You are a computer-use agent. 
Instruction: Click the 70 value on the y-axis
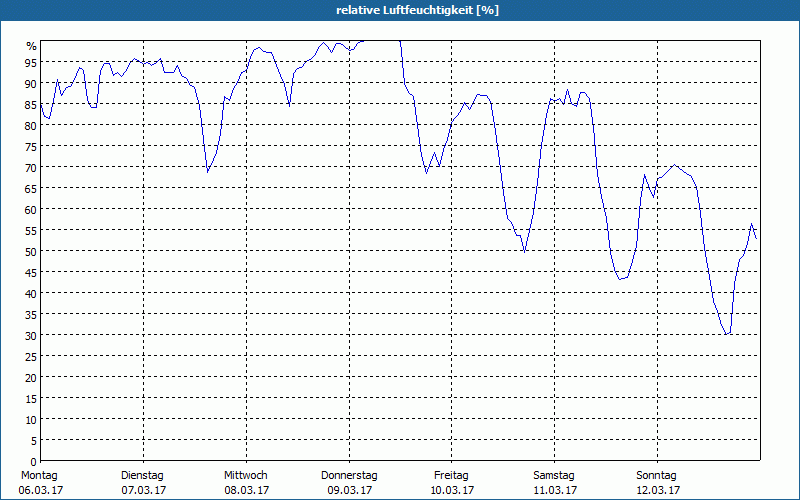coord(31,167)
